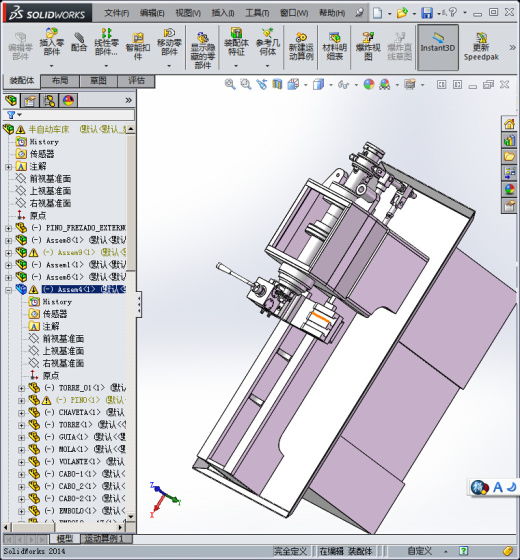Click Zoom to Fit icon
Screen dimensions: 520x560
click(230, 85)
